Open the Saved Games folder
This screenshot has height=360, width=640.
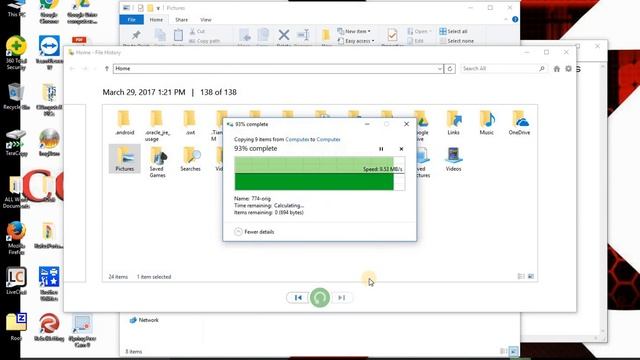[x=157, y=162]
